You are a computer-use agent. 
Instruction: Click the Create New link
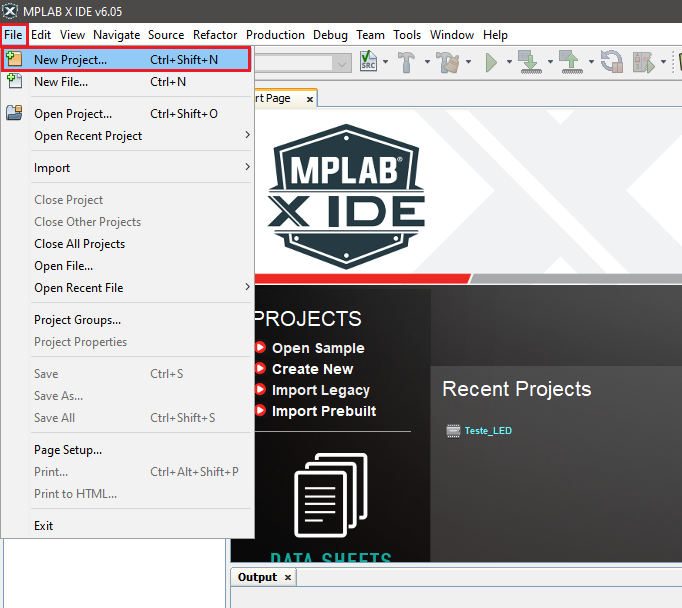(x=312, y=369)
